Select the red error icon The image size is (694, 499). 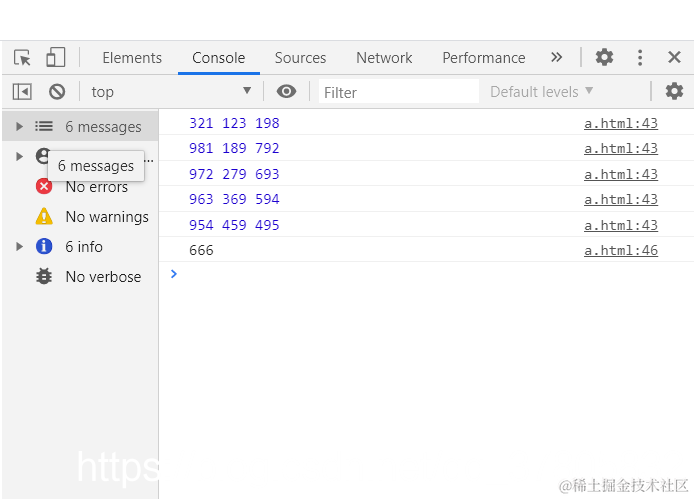(44, 186)
